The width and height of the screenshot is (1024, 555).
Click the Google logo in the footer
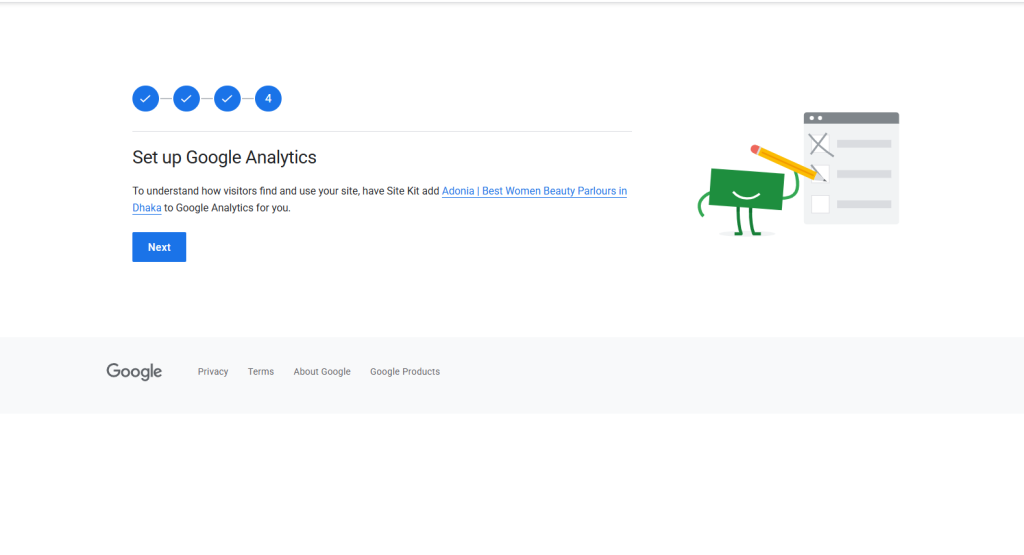[x=134, y=372]
